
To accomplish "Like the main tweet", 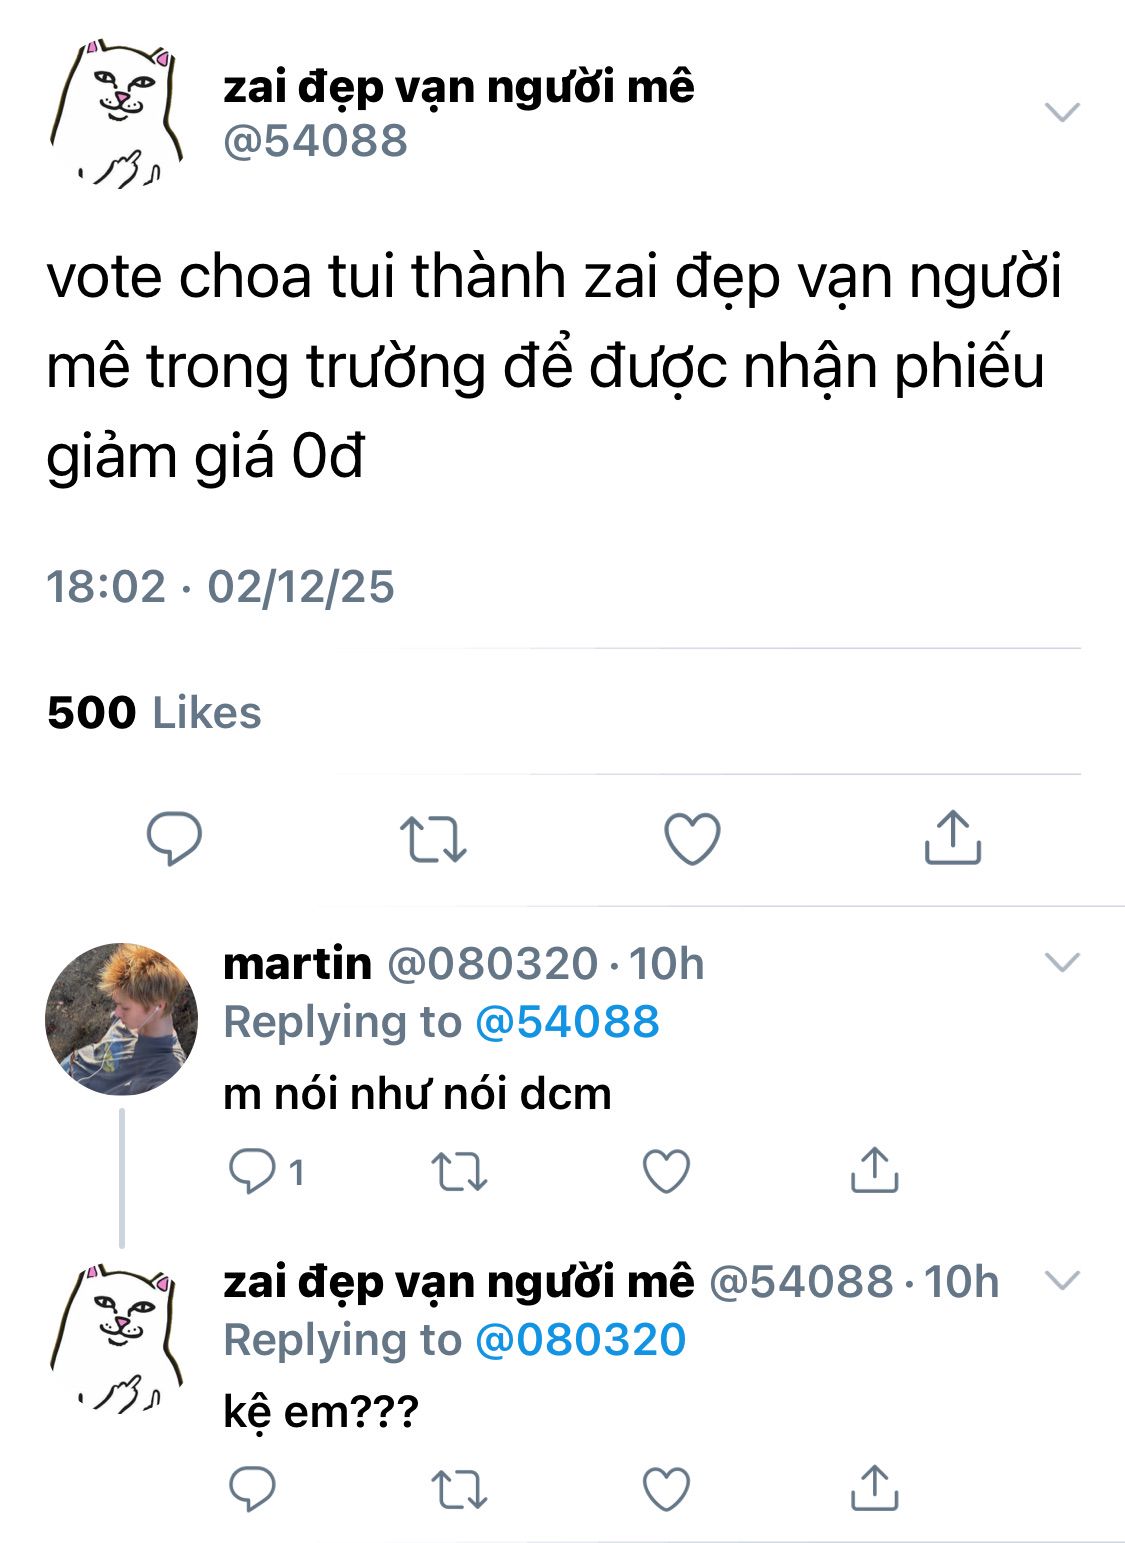I will [692, 838].
